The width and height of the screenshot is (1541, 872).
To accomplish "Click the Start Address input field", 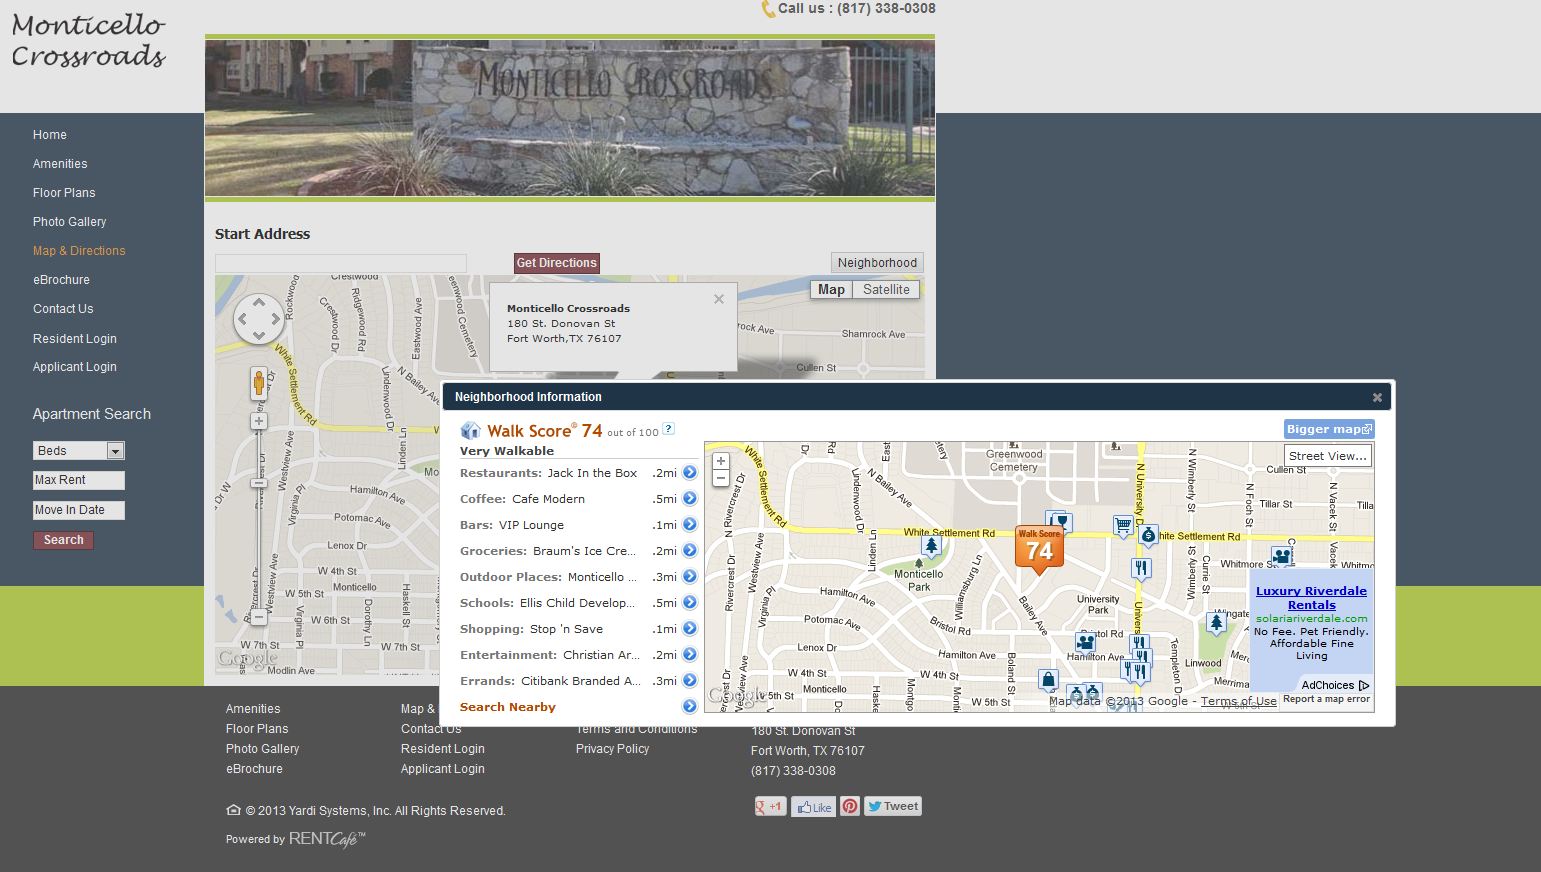I will pos(341,263).
